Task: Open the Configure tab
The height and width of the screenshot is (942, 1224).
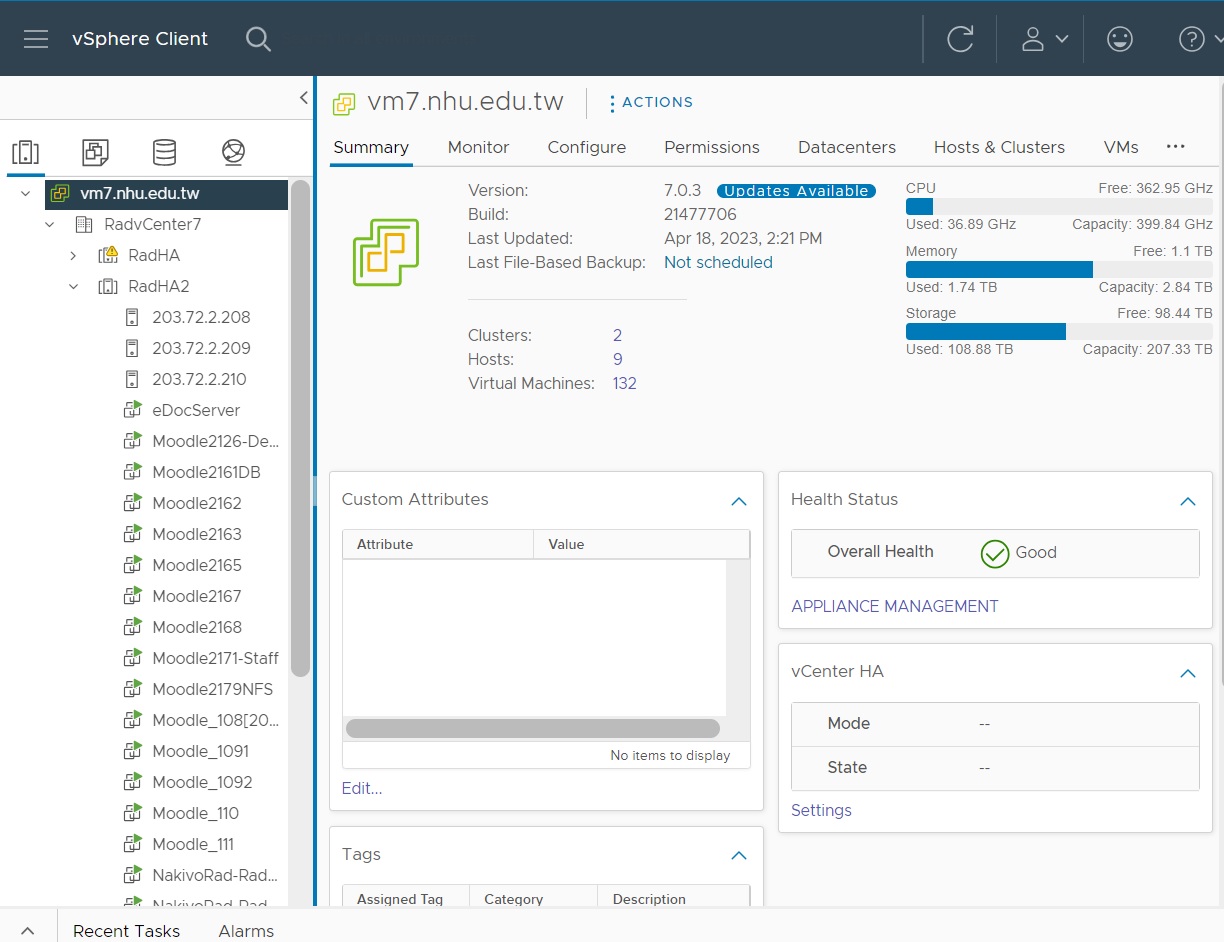Action: 587,147
